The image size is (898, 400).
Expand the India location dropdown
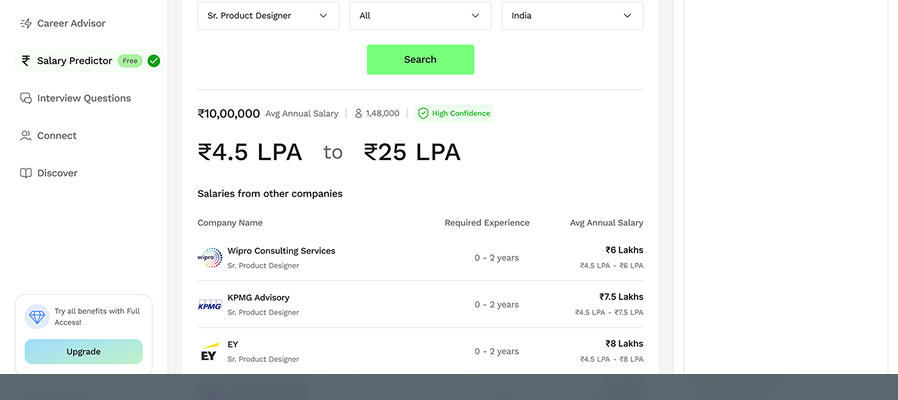coord(572,15)
